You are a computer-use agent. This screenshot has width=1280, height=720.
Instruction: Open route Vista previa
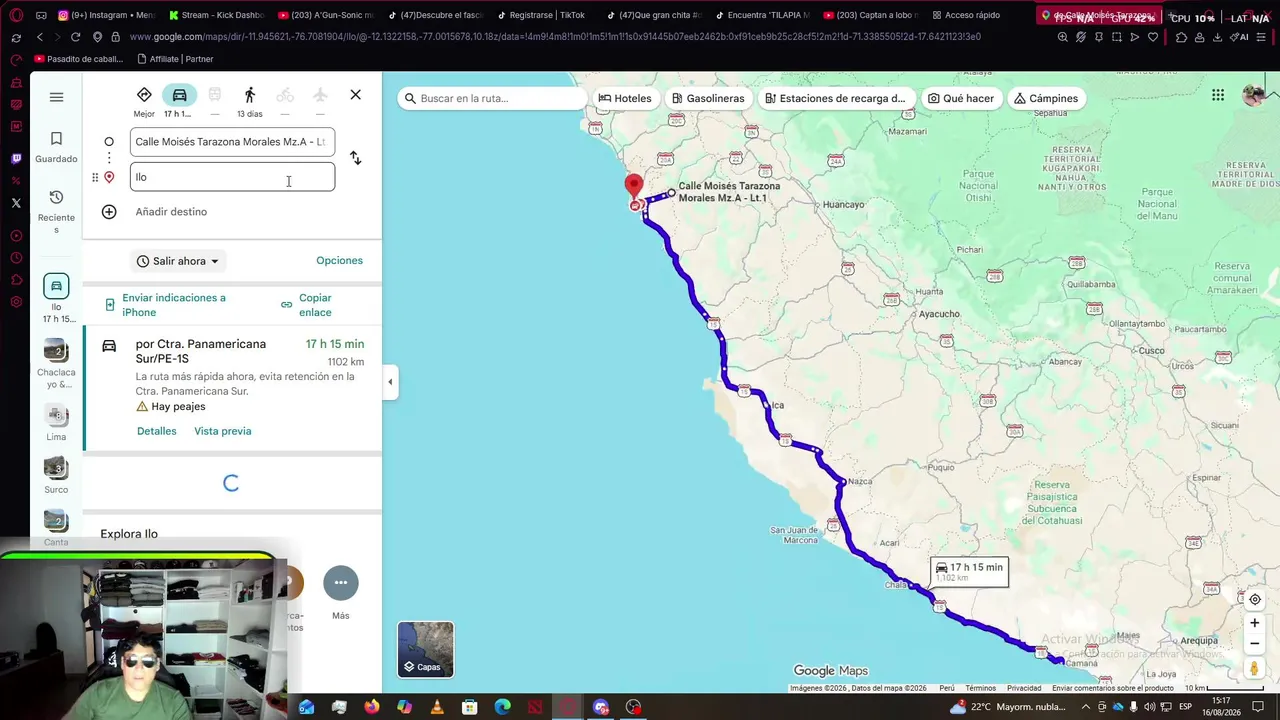pyautogui.click(x=222, y=431)
